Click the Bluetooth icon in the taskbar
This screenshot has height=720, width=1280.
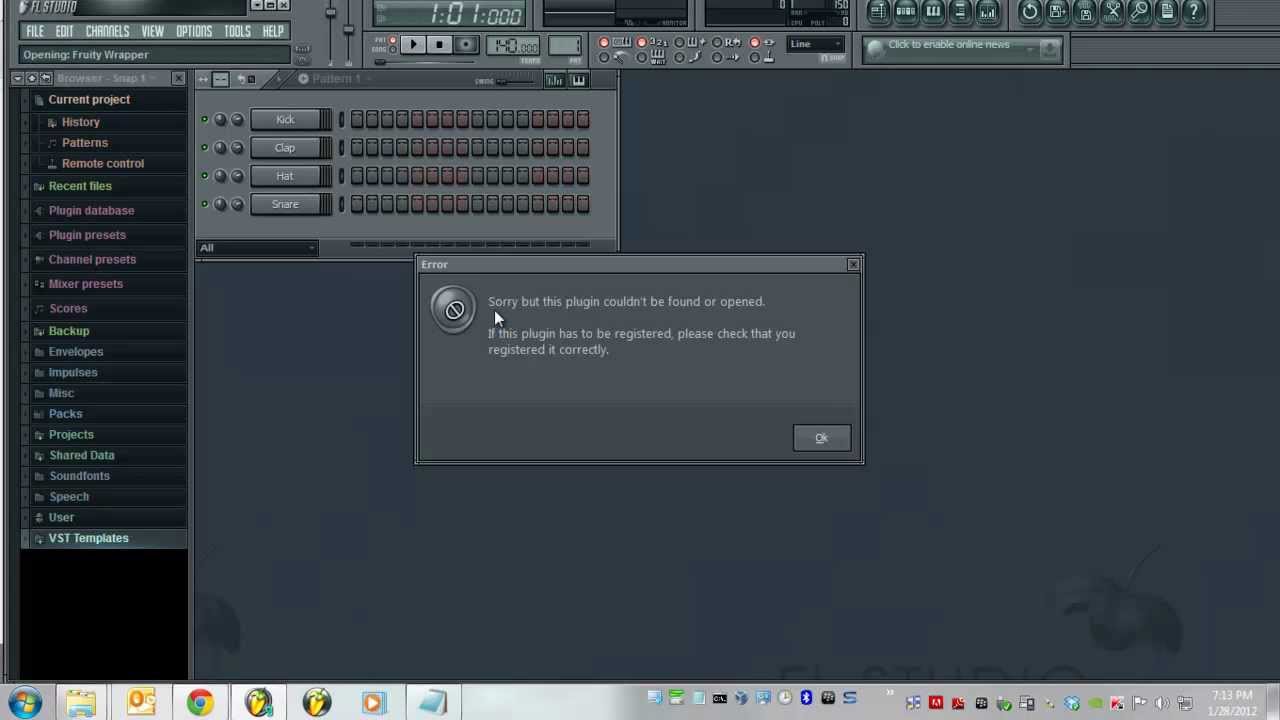(x=806, y=698)
